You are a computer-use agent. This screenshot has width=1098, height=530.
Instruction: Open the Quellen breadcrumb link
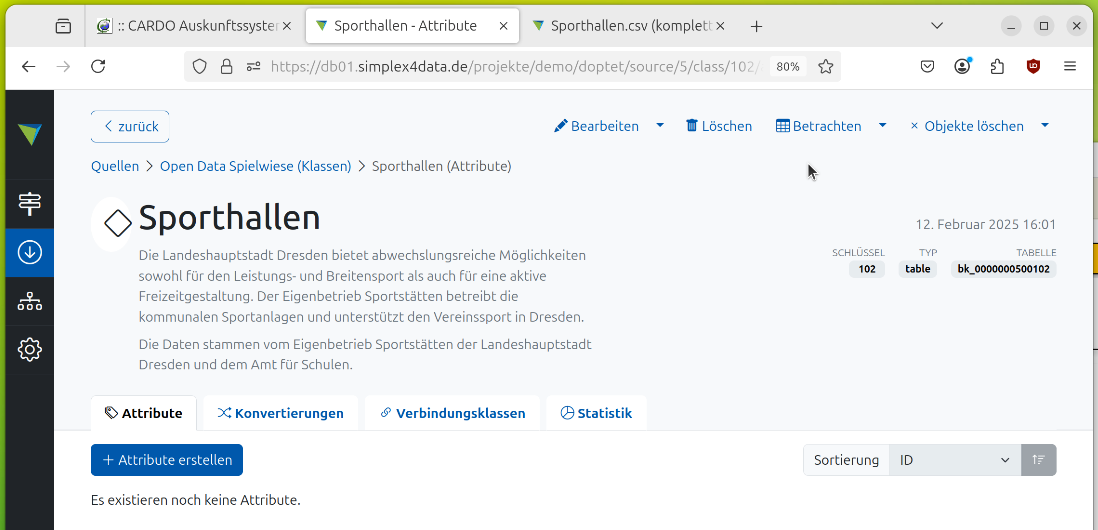pyautogui.click(x=115, y=166)
